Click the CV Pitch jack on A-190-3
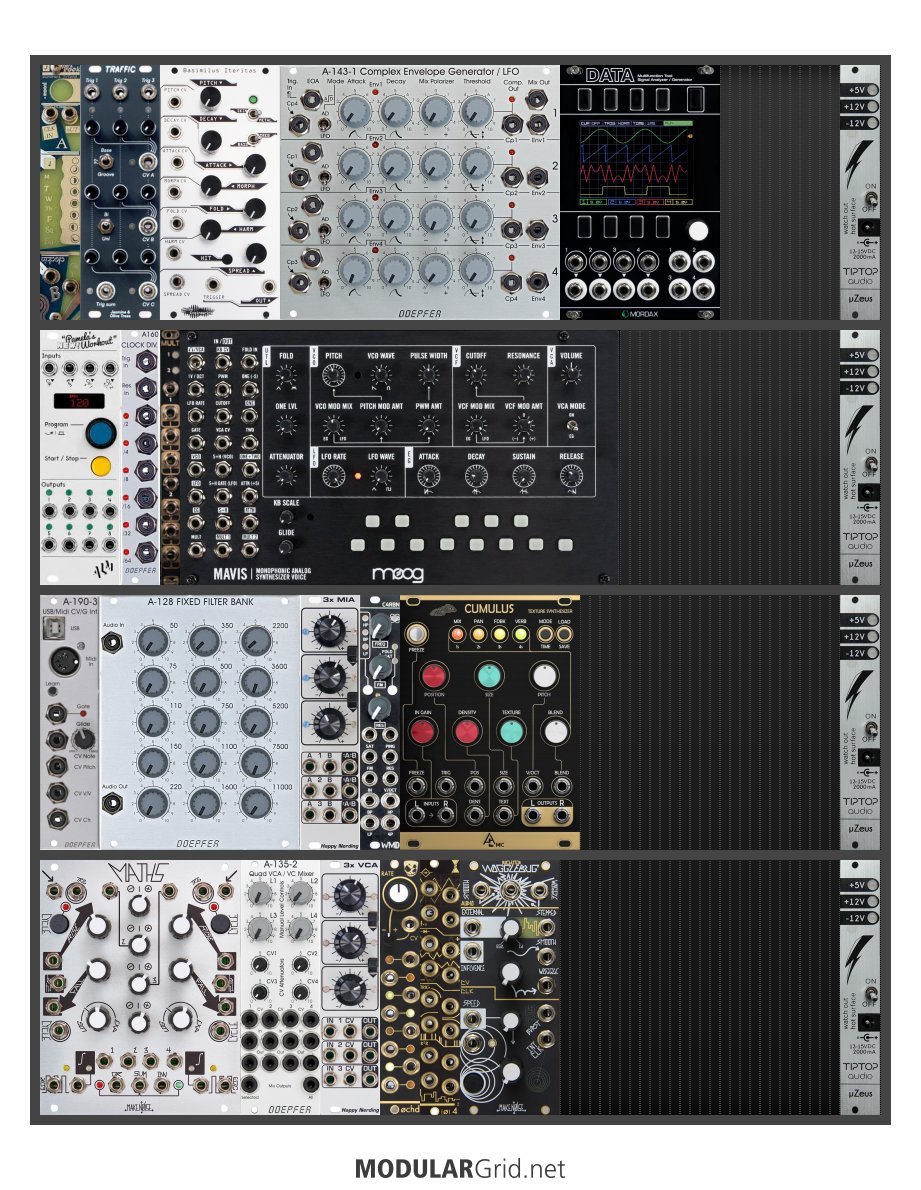Screen dimensions: 921x1190 (x=58, y=766)
